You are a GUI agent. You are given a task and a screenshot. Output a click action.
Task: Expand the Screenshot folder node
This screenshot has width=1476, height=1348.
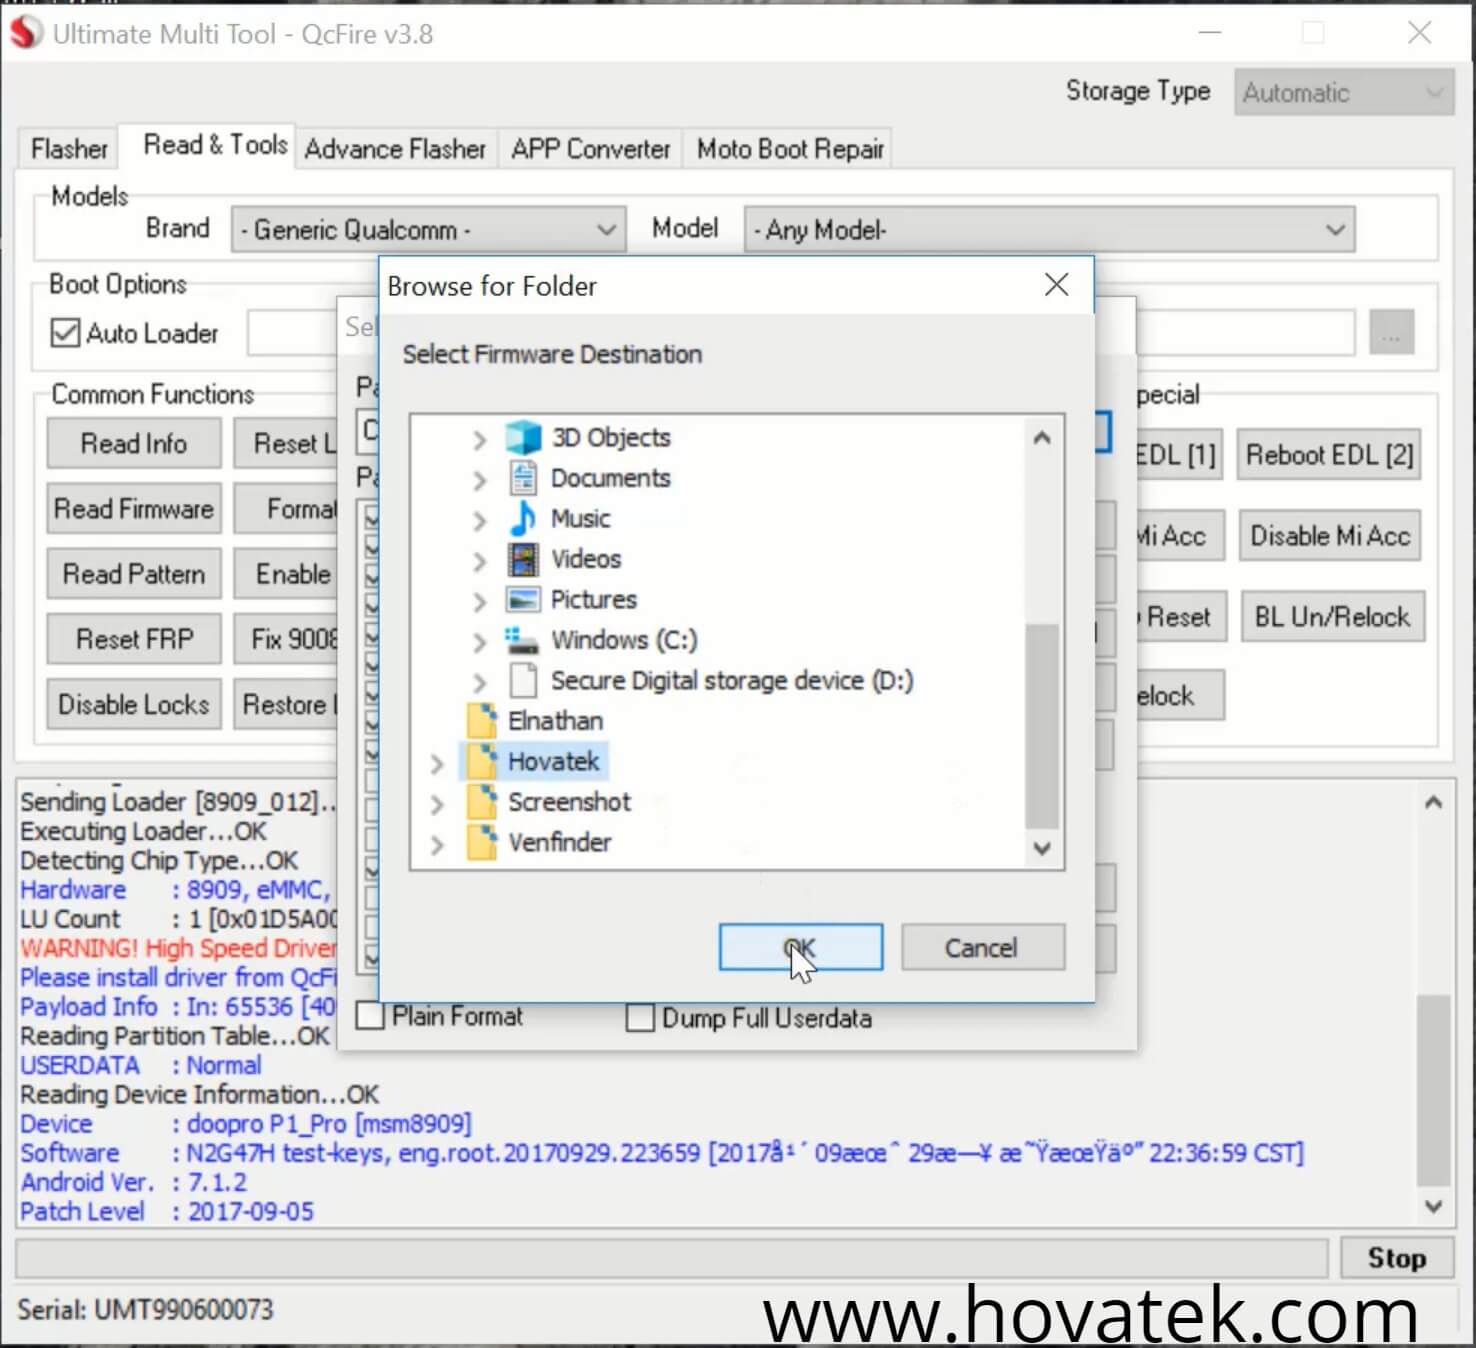point(437,803)
